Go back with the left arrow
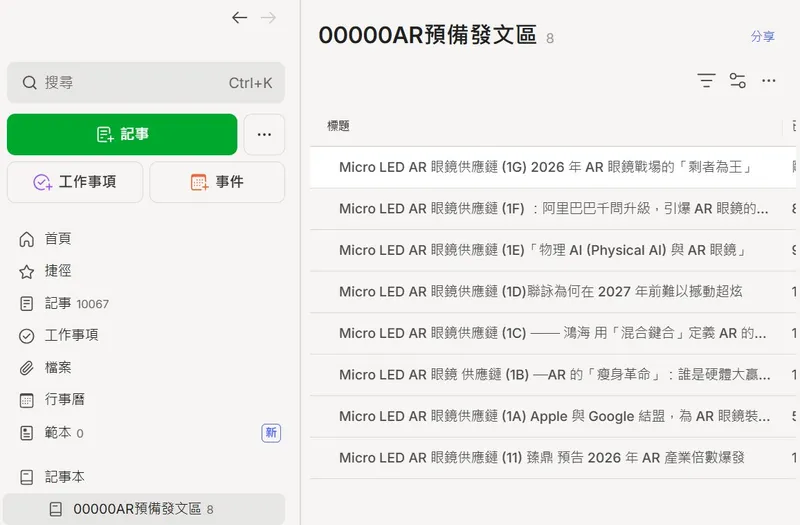This screenshot has width=800, height=525. (239, 18)
